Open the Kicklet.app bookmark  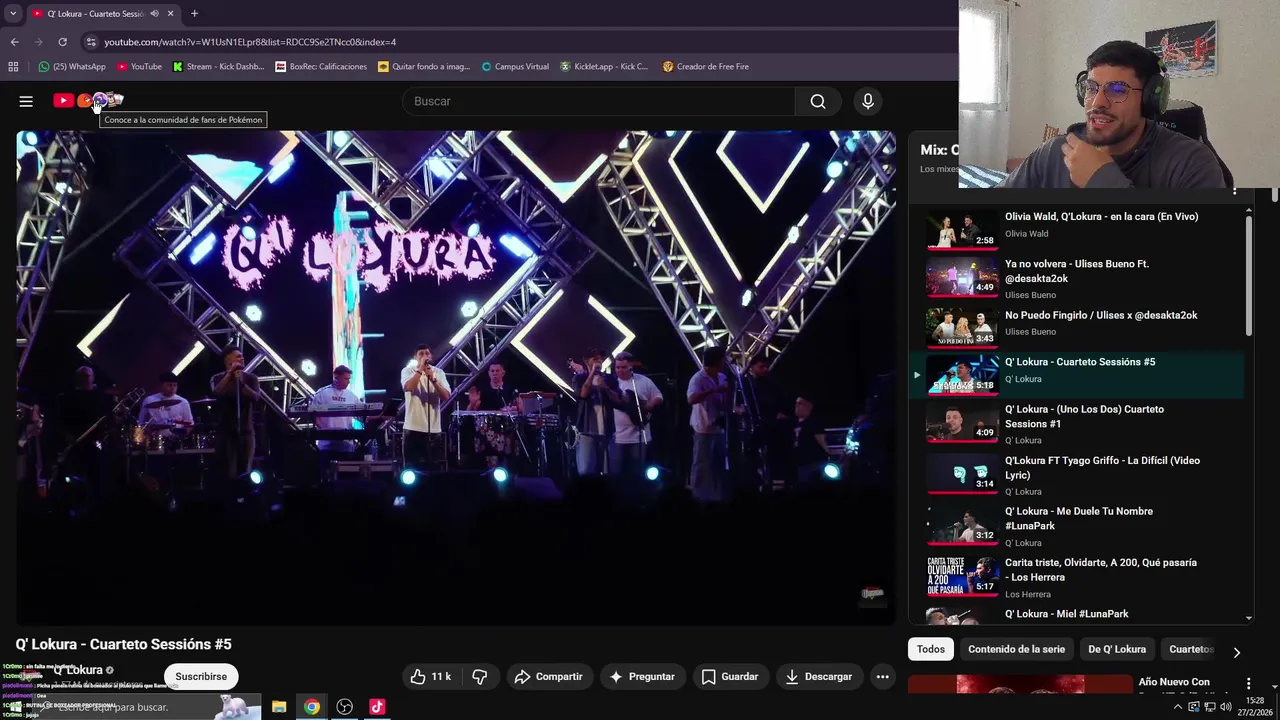603,66
